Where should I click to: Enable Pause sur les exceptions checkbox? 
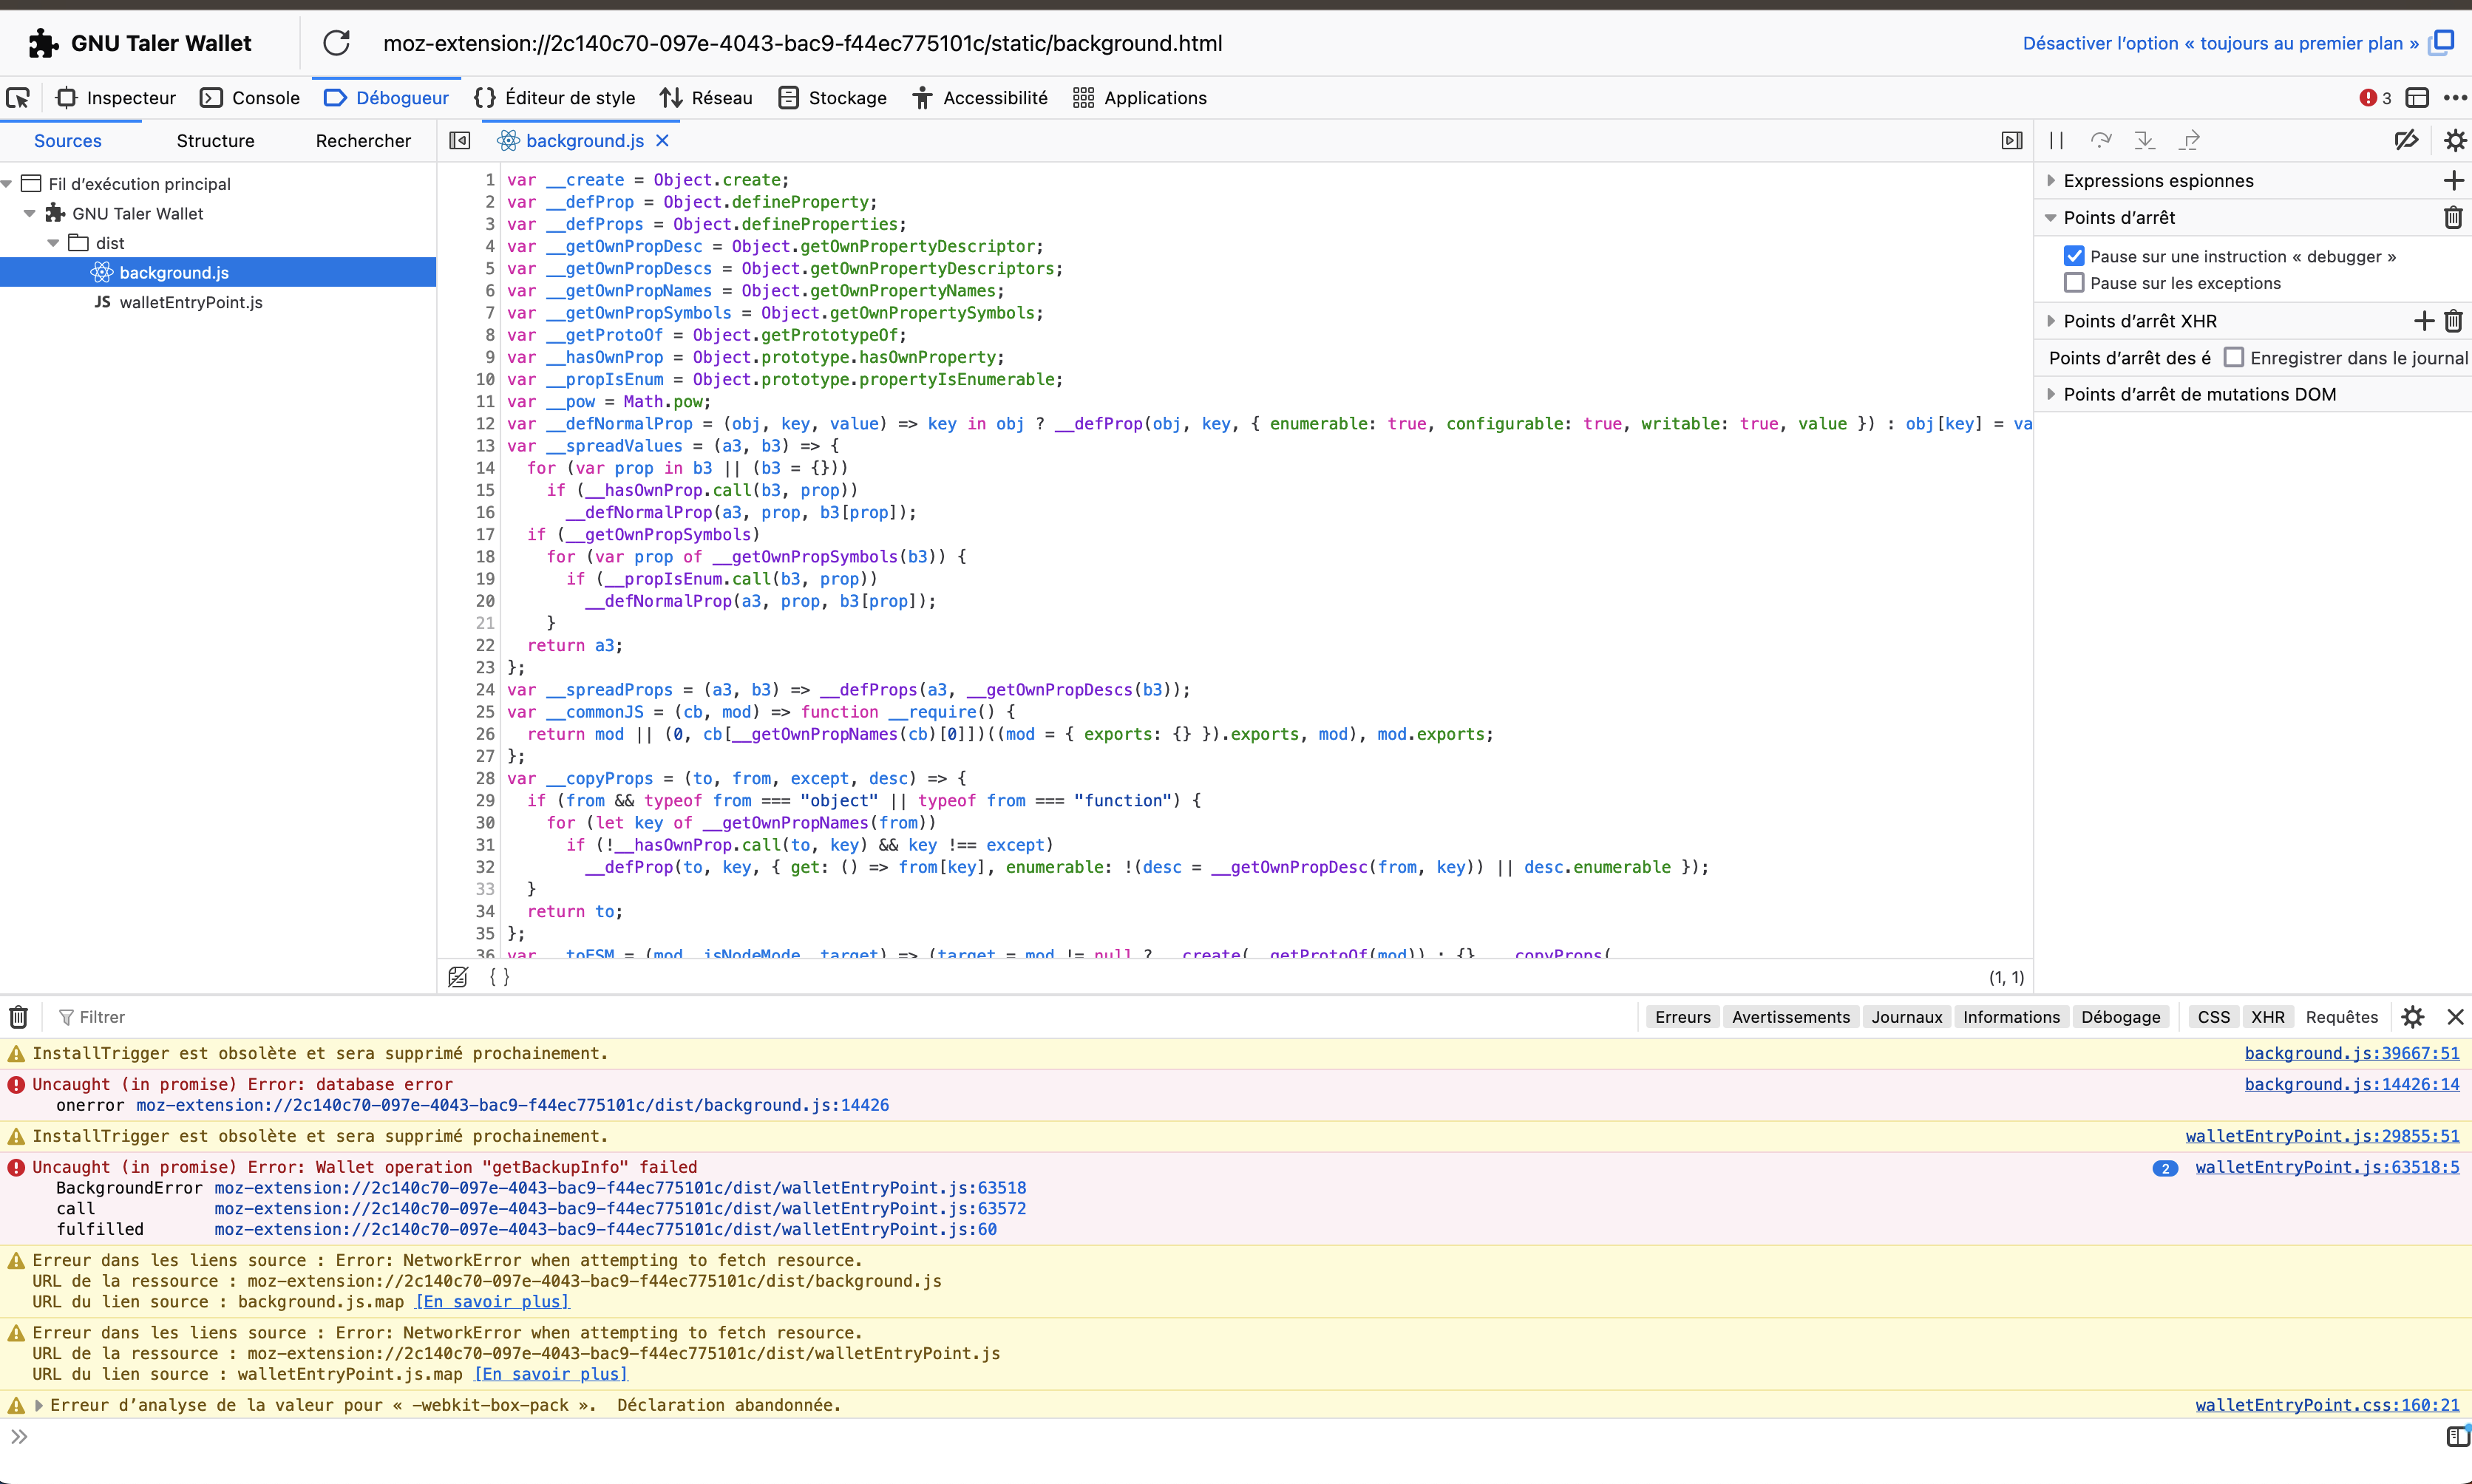point(2074,283)
